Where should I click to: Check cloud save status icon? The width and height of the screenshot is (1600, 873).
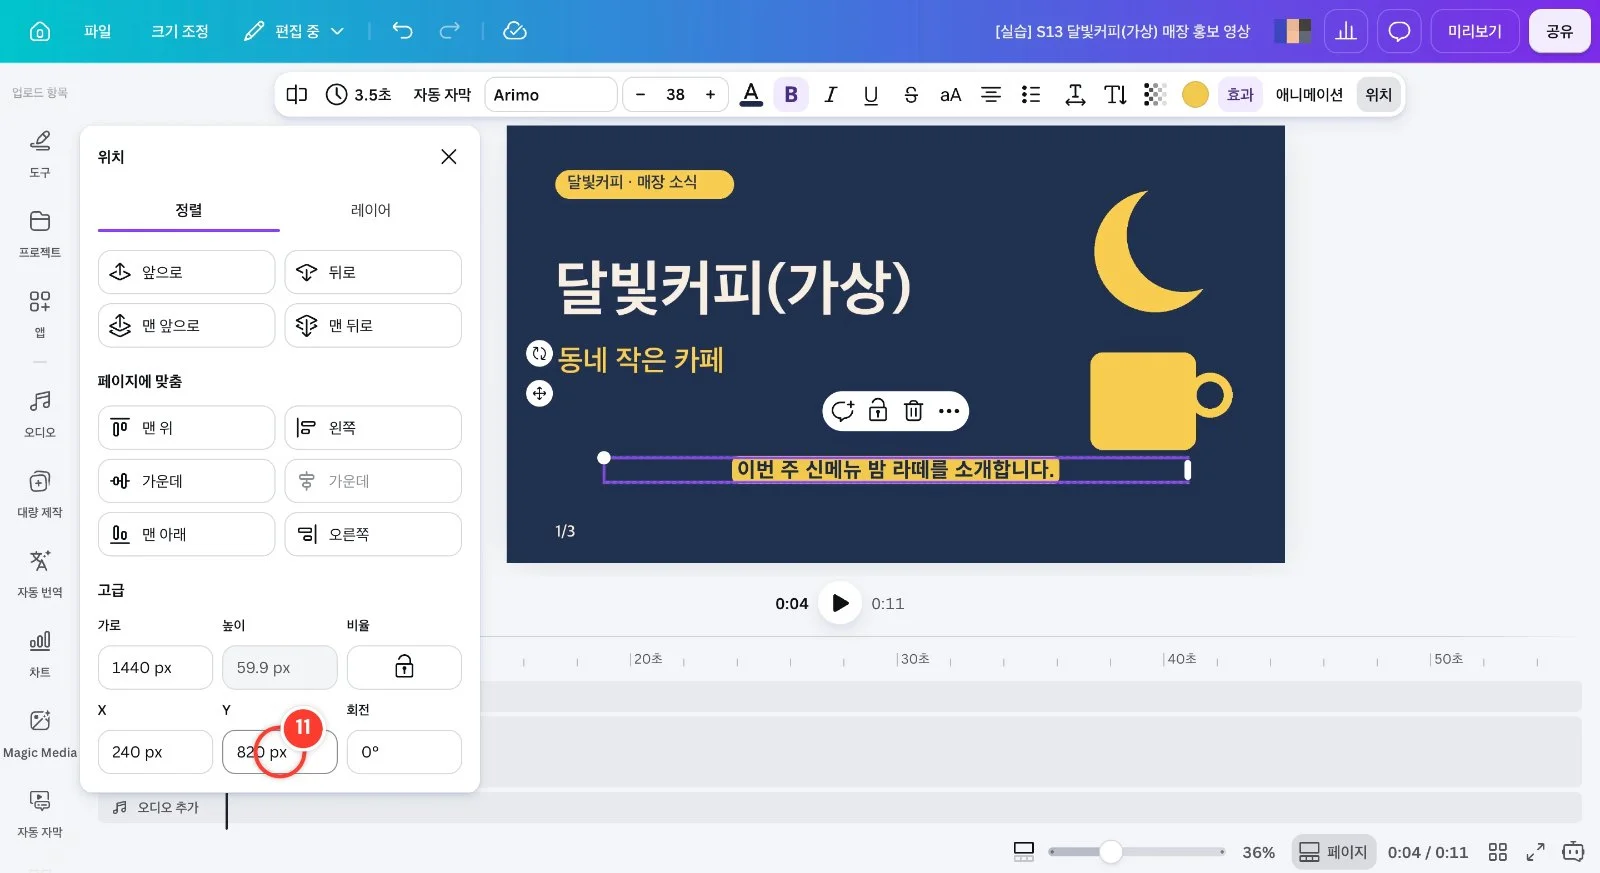[x=515, y=31]
